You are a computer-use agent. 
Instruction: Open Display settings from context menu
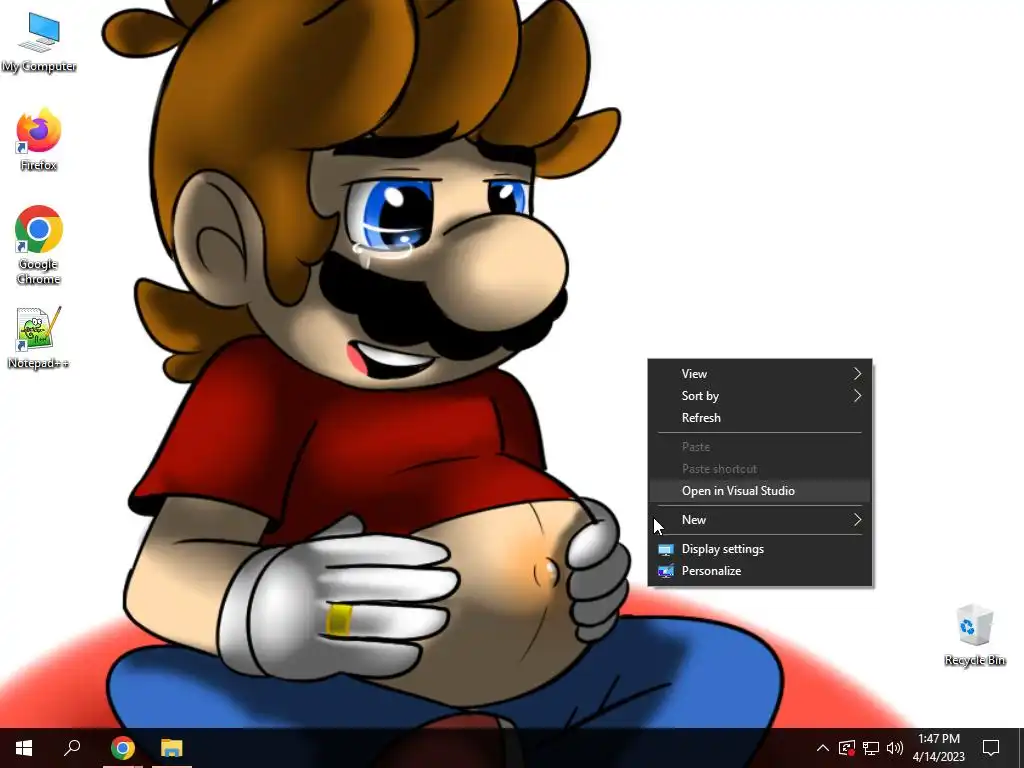760,549
